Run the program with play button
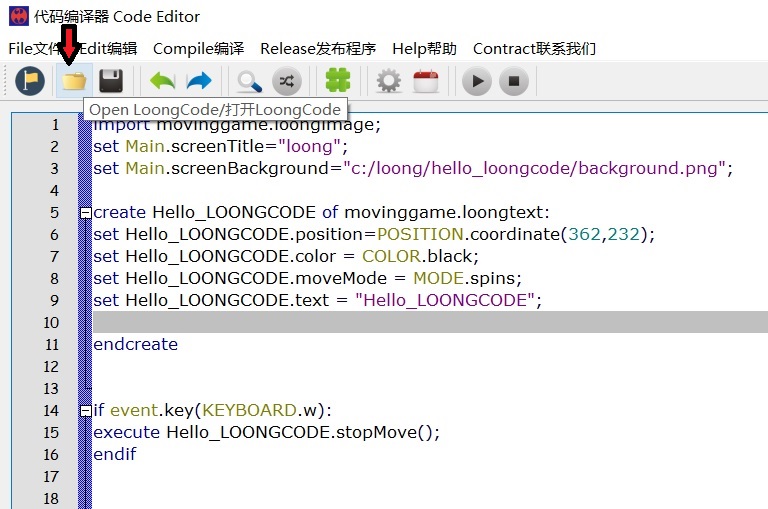Screen dimensions: 768x509 click(x=476, y=81)
